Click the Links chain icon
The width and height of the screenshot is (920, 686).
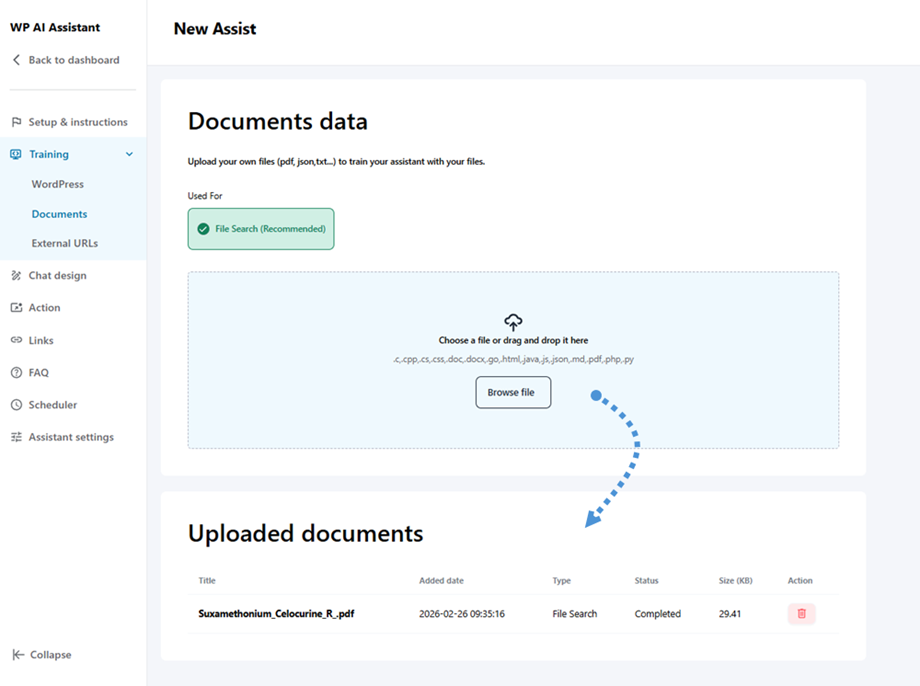pos(16,340)
